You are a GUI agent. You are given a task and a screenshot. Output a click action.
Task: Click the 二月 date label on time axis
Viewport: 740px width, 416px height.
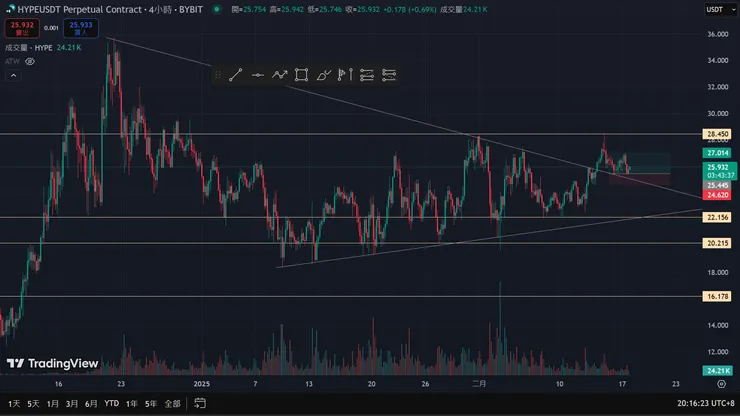pyautogui.click(x=479, y=384)
